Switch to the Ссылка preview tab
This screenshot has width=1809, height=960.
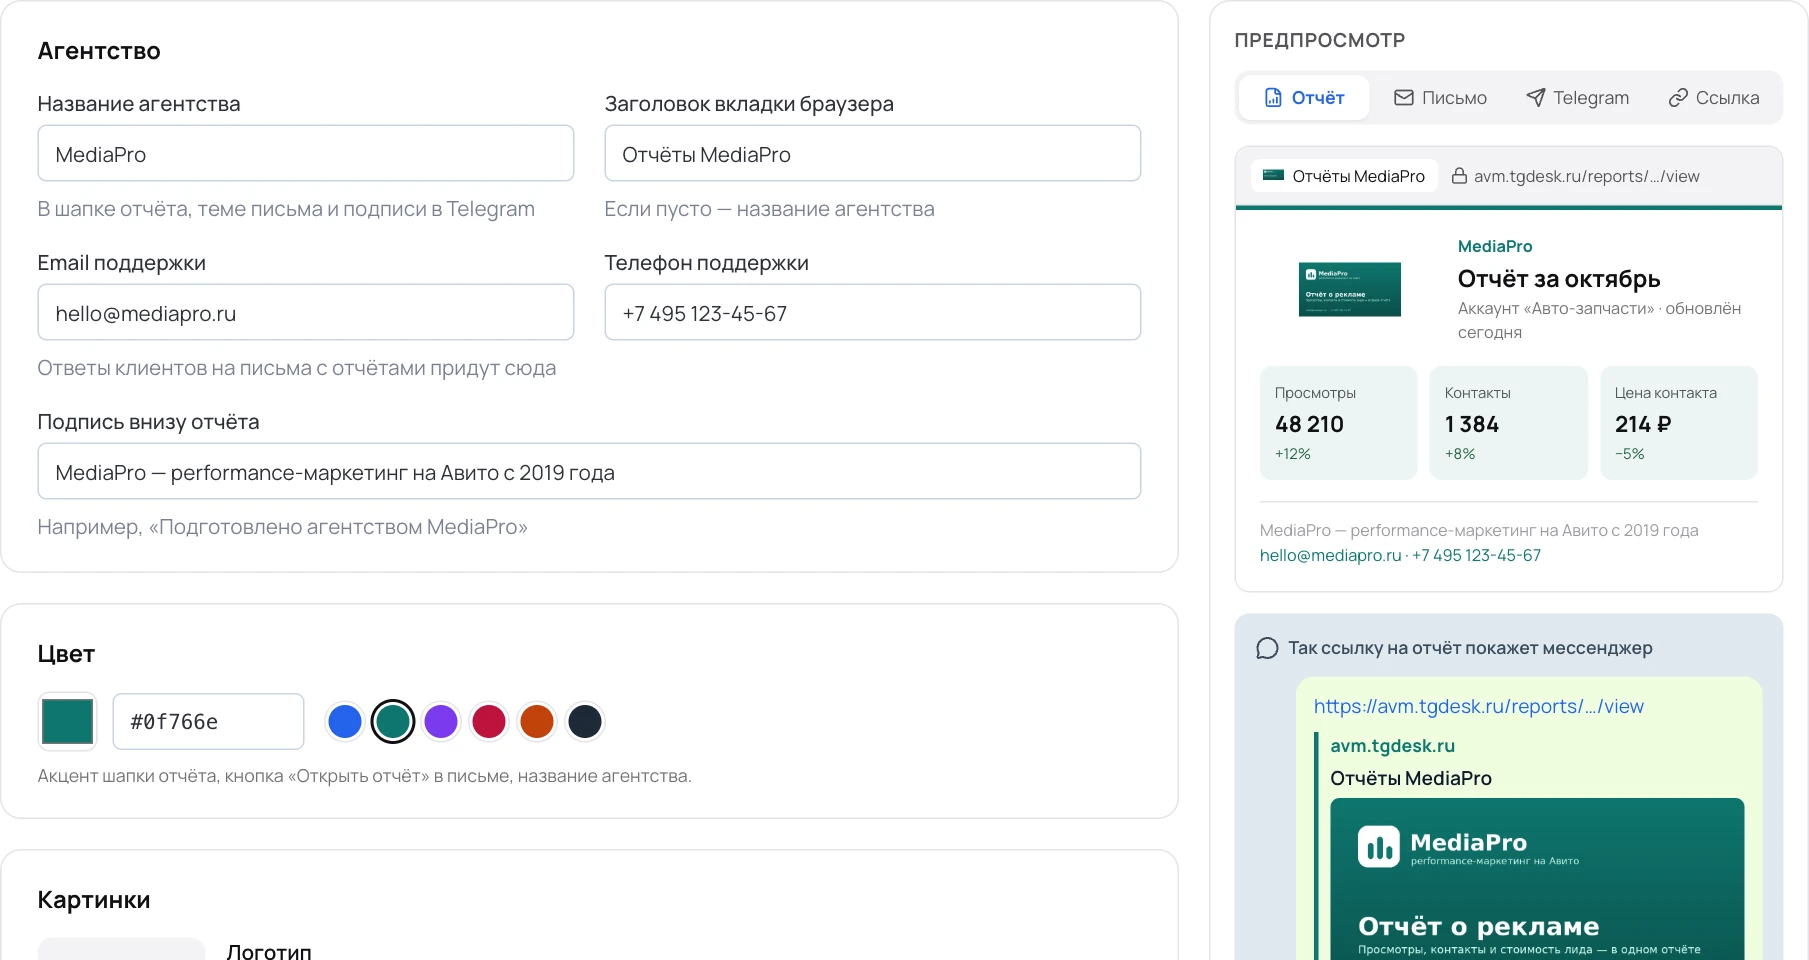click(1713, 98)
